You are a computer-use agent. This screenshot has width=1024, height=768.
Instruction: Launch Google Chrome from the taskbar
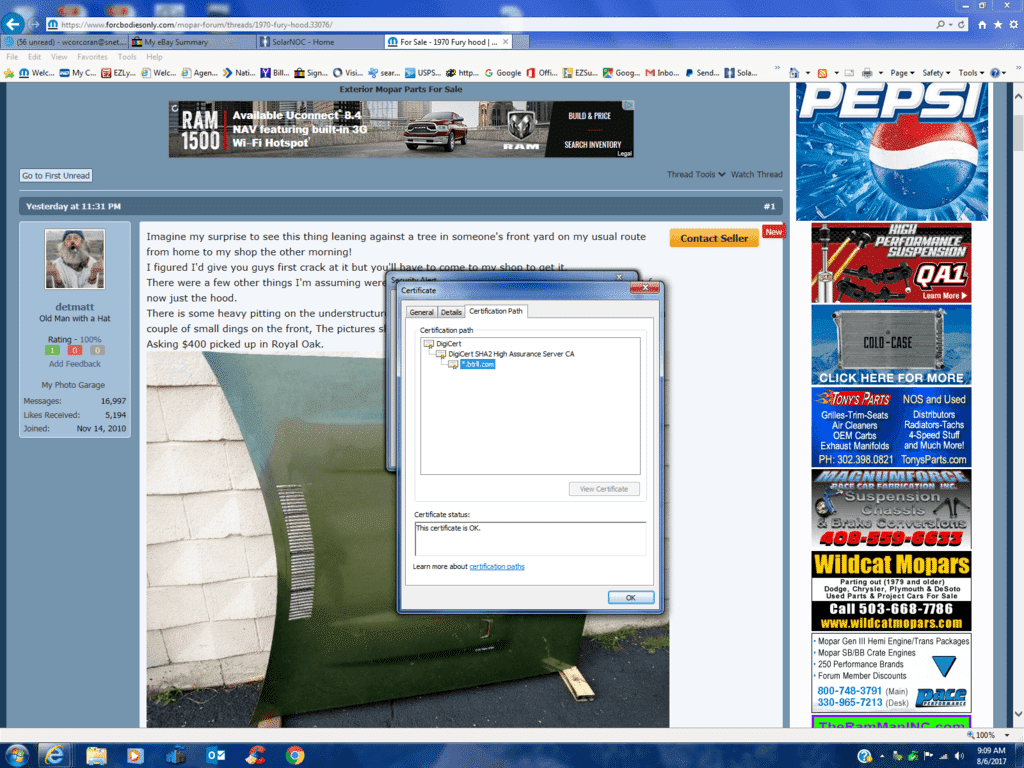click(x=294, y=754)
